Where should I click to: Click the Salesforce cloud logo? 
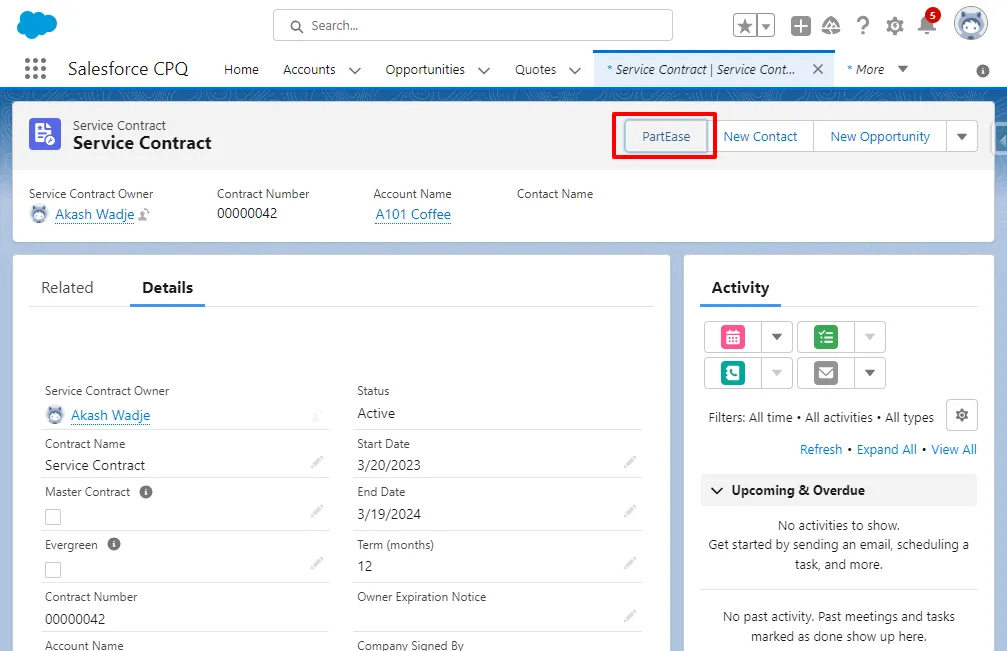(x=37, y=25)
